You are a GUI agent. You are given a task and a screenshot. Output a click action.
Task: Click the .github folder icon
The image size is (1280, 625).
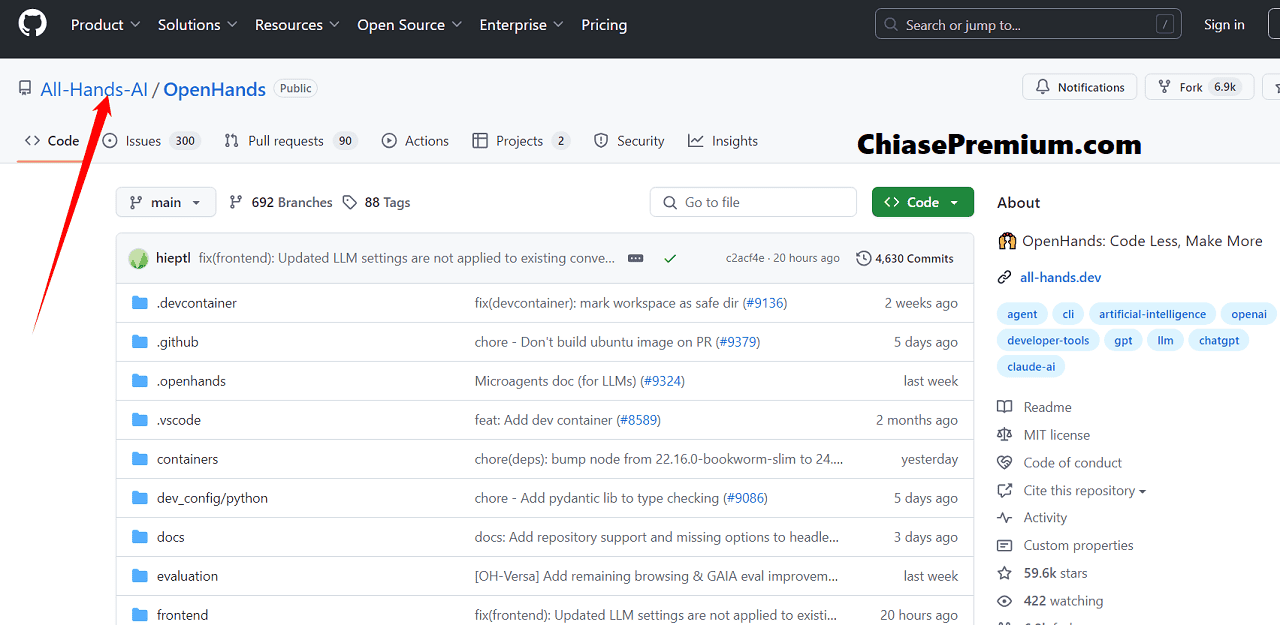point(140,342)
